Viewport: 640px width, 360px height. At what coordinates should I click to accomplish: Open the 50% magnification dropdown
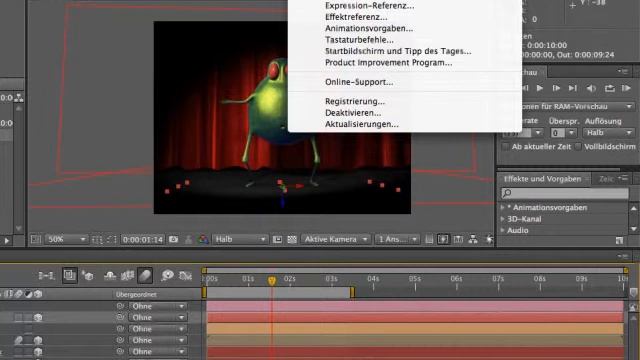66,239
